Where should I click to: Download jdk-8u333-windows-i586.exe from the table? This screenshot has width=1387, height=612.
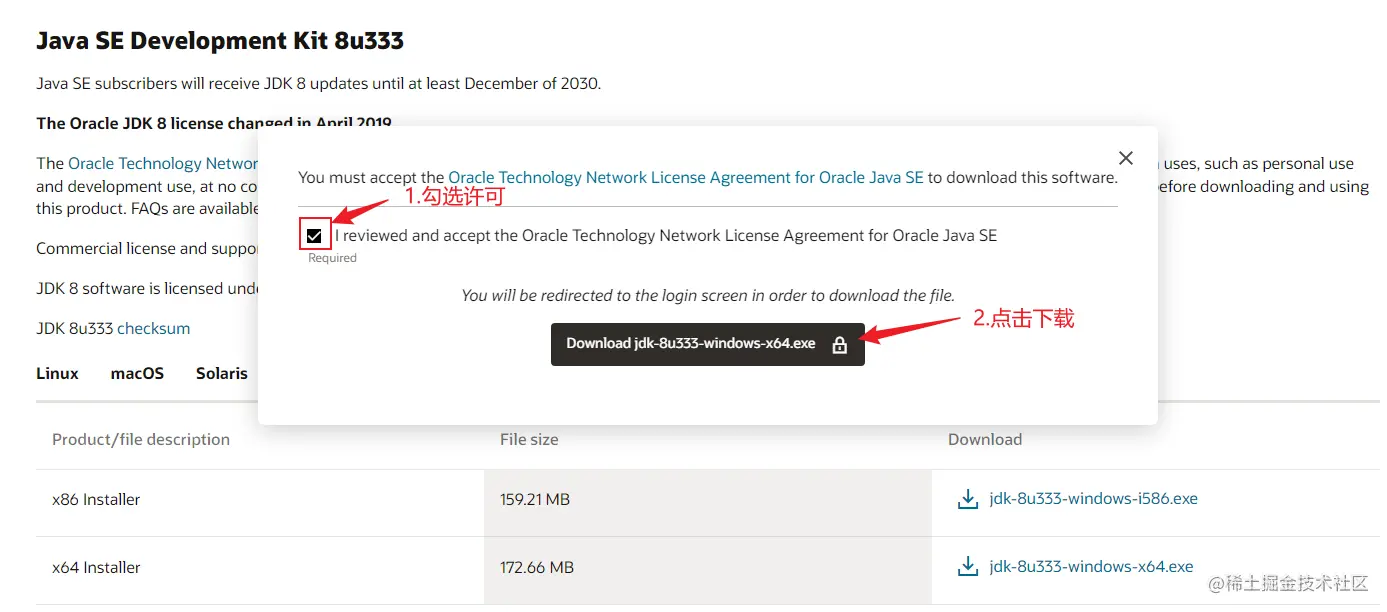(1093, 499)
